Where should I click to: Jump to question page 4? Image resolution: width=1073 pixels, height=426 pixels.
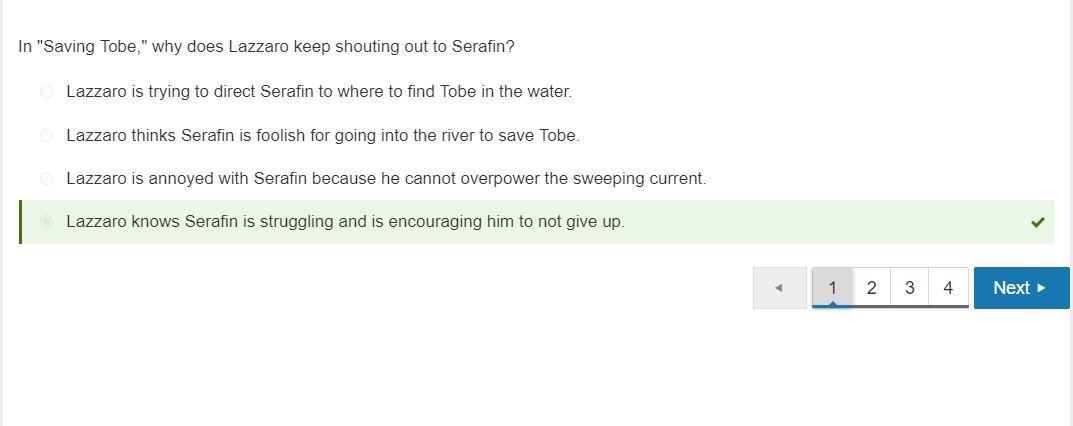[948, 288]
